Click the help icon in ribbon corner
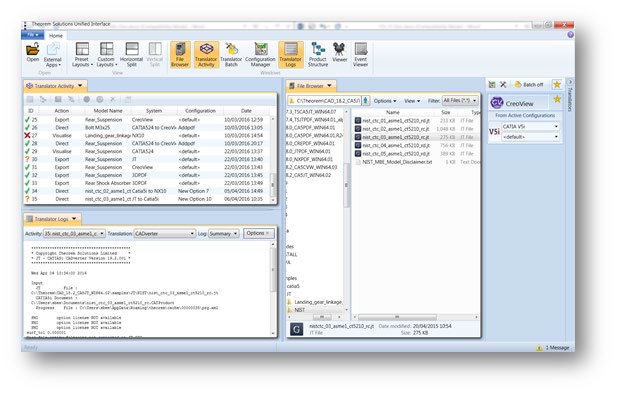617x394 pixels. (570, 35)
